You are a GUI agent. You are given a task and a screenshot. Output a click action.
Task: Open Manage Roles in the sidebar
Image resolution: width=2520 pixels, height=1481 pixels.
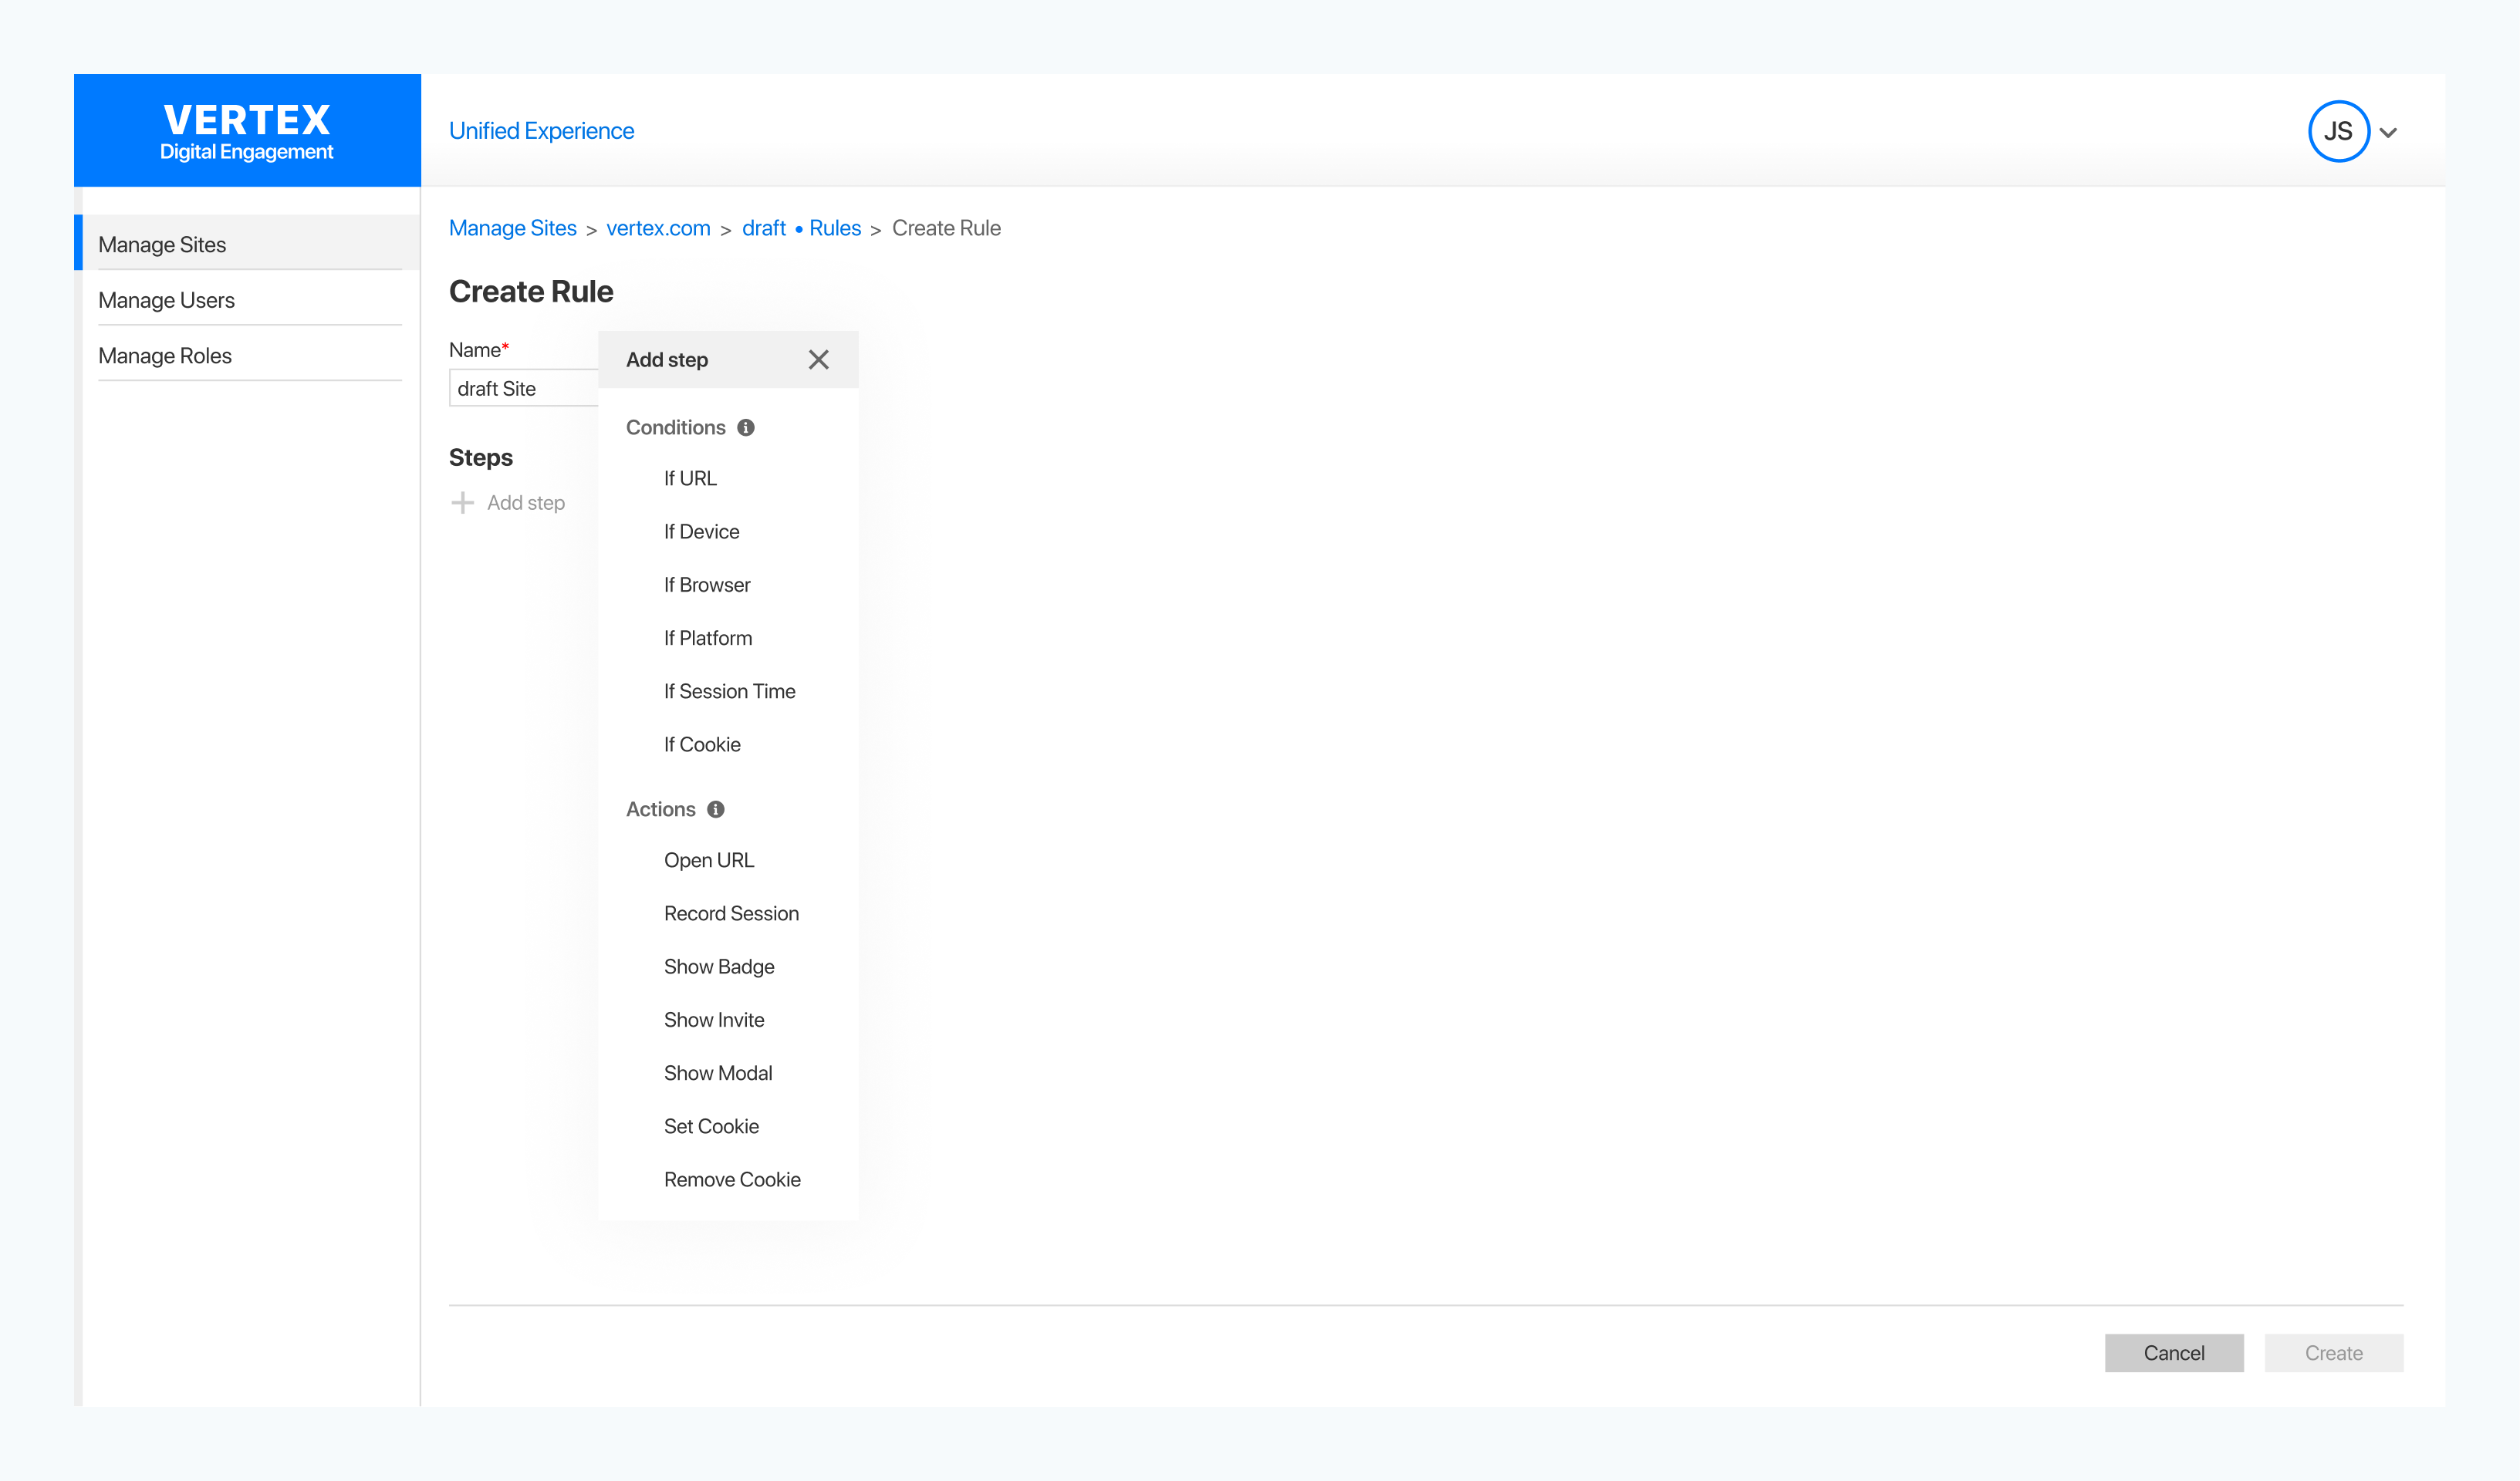(x=165, y=356)
